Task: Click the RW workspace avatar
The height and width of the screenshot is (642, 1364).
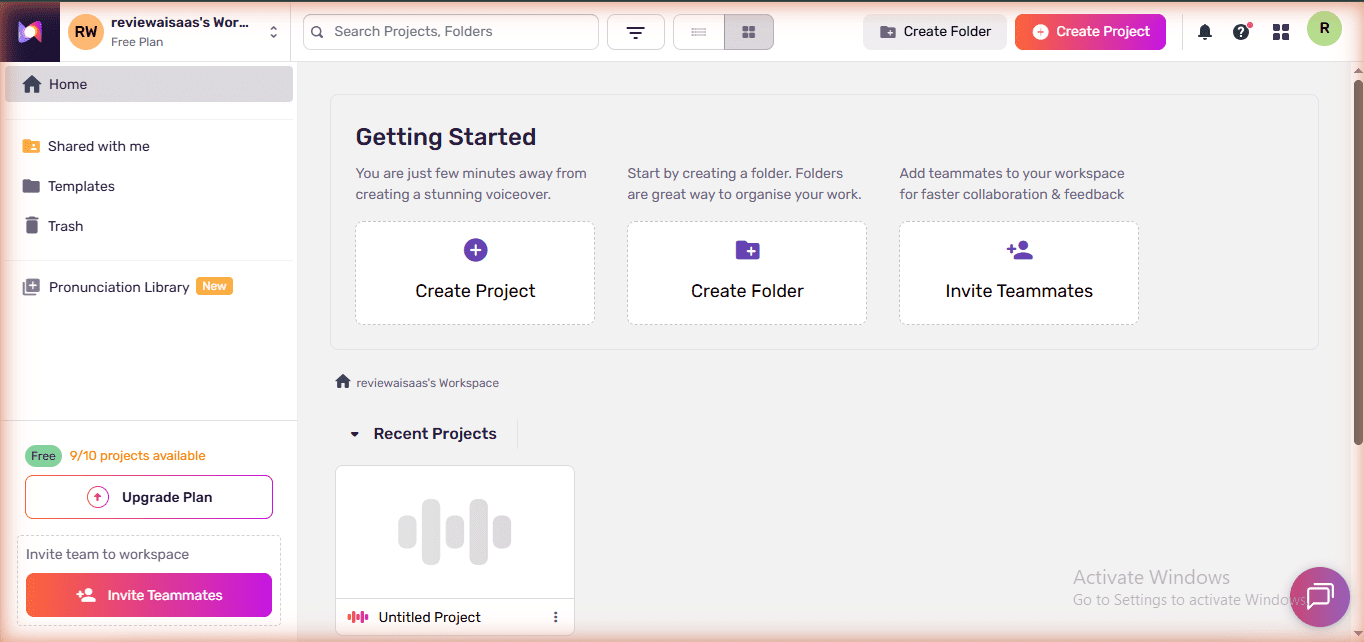Action: (86, 32)
